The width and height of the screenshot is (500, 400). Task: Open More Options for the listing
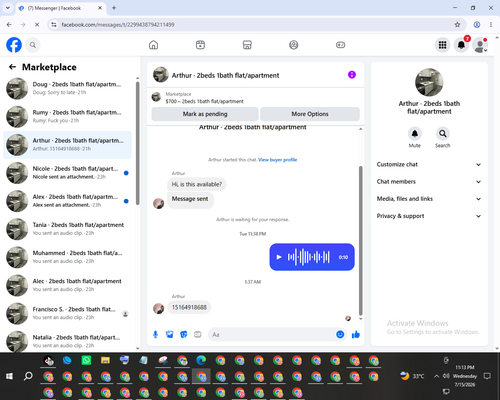pos(310,114)
